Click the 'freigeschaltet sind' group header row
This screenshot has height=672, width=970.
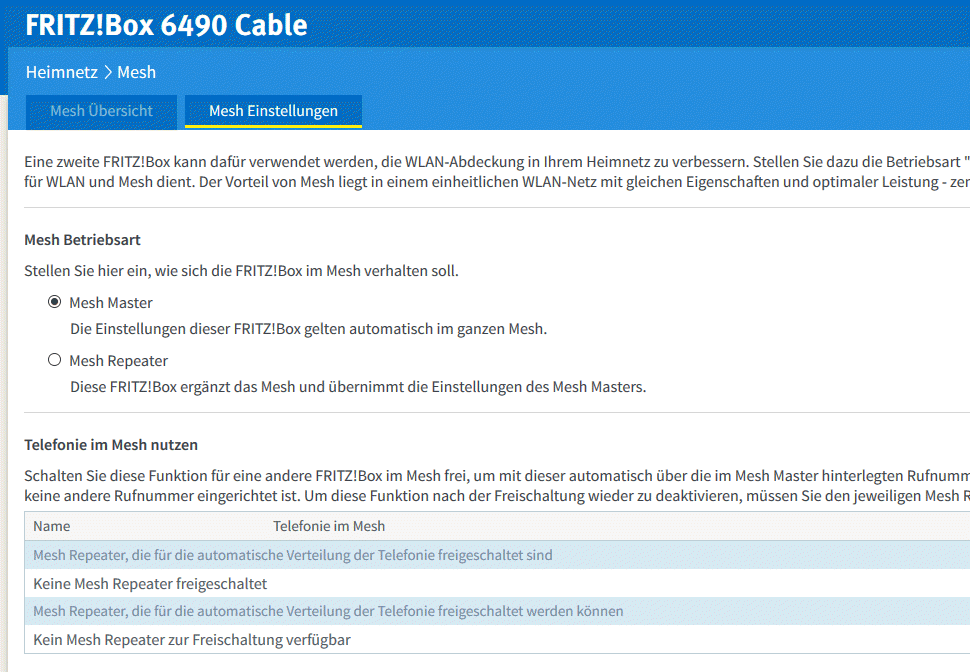(497, 555)
